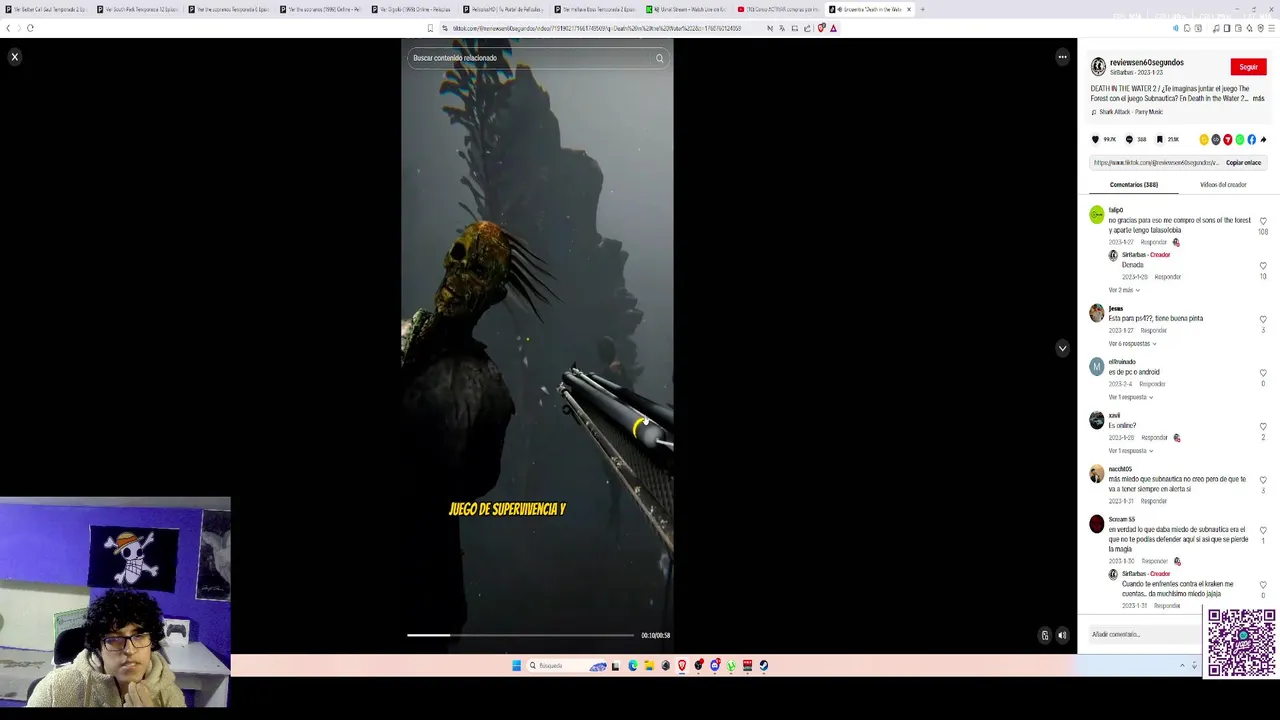1280x720 pixels.
Task: Close the TikTok video viewer with the X
Action: coord(15,57)
